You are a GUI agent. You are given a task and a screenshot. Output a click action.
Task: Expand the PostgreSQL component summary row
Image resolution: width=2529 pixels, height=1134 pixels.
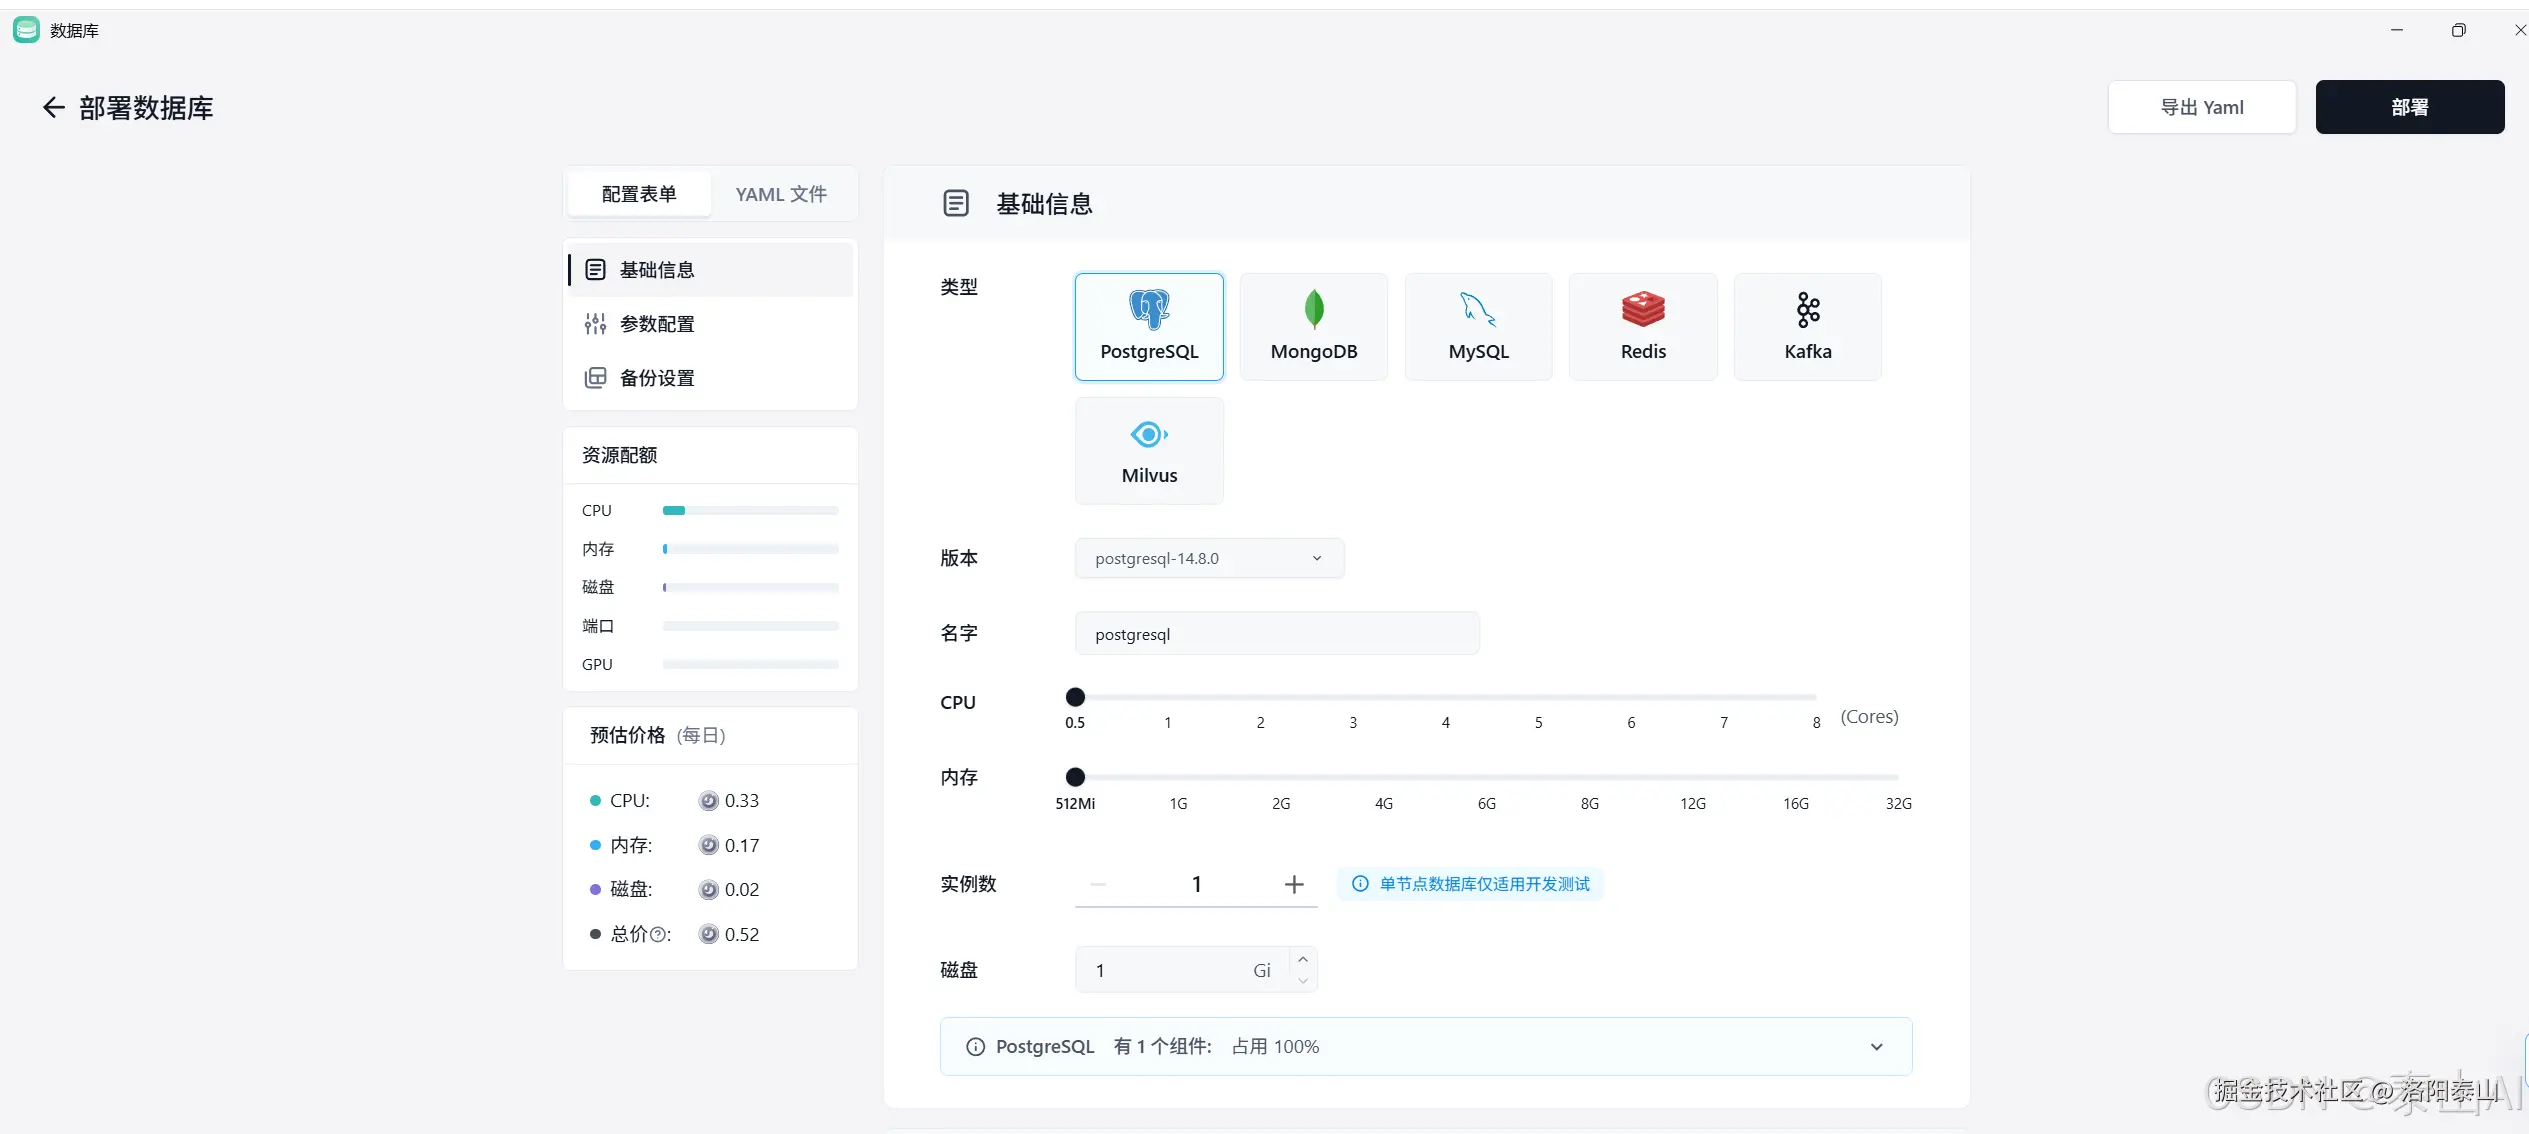click(1875, 1046)
